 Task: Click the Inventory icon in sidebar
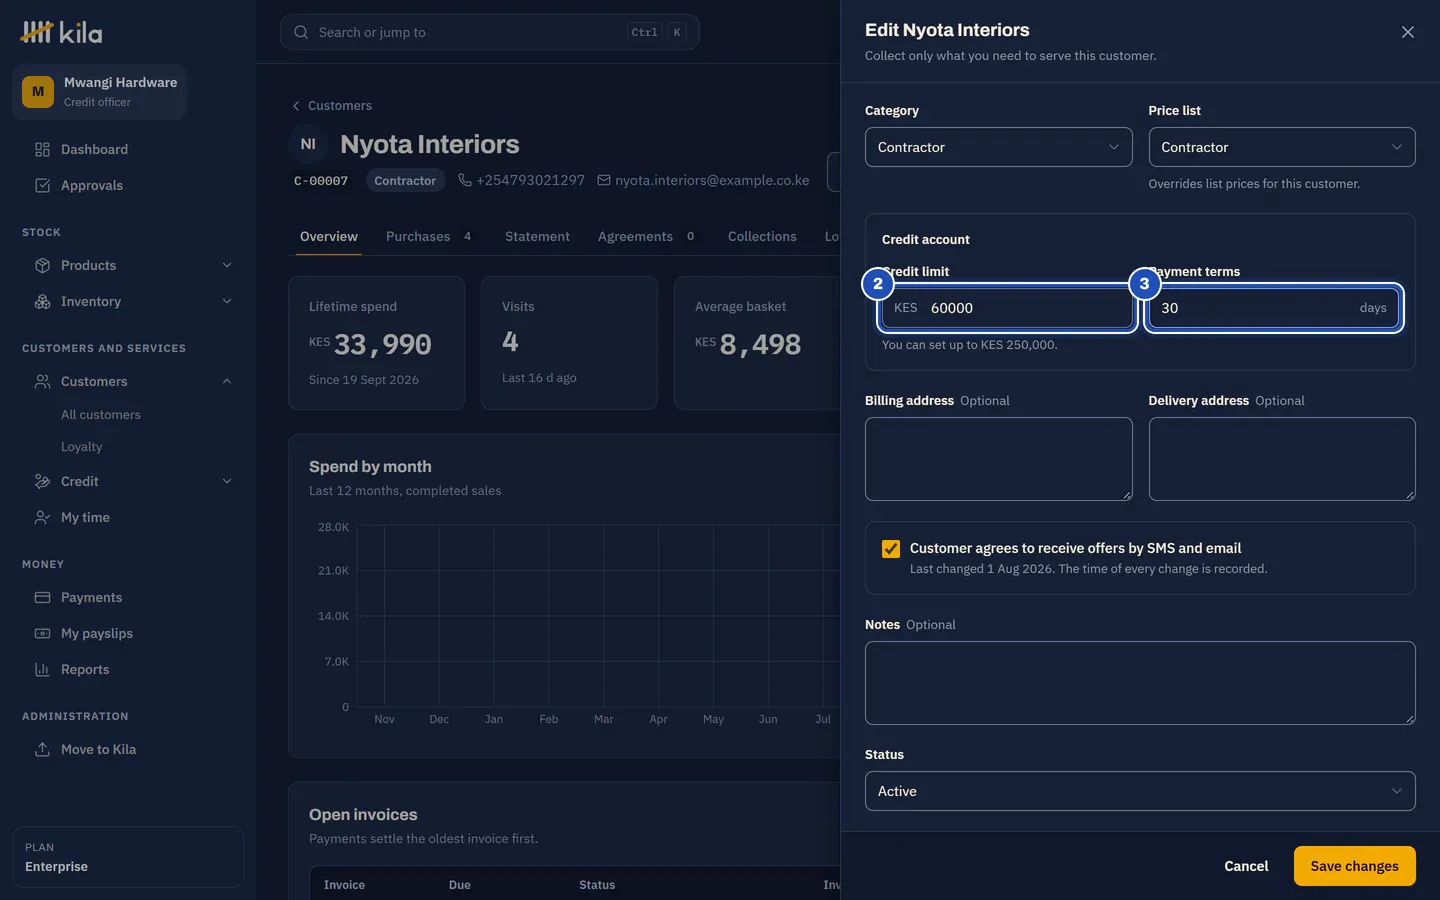click(x=42, y=301)
